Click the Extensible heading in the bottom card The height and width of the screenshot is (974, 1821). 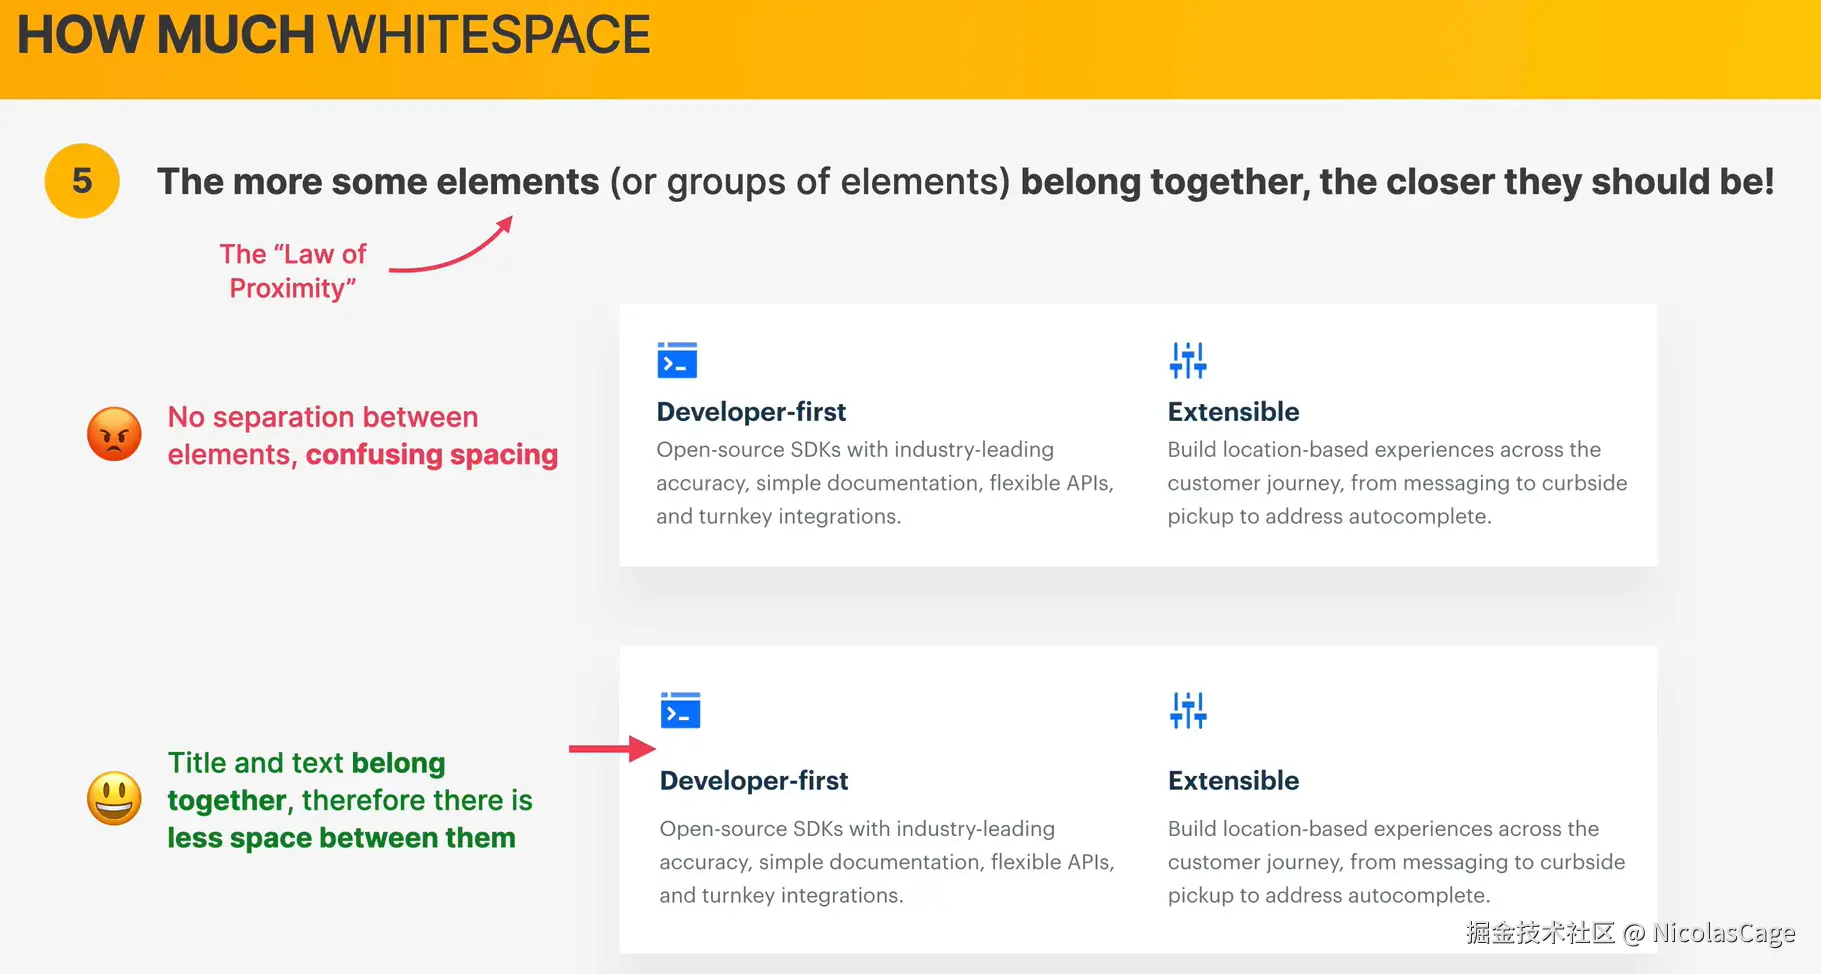pos(1233,781)
